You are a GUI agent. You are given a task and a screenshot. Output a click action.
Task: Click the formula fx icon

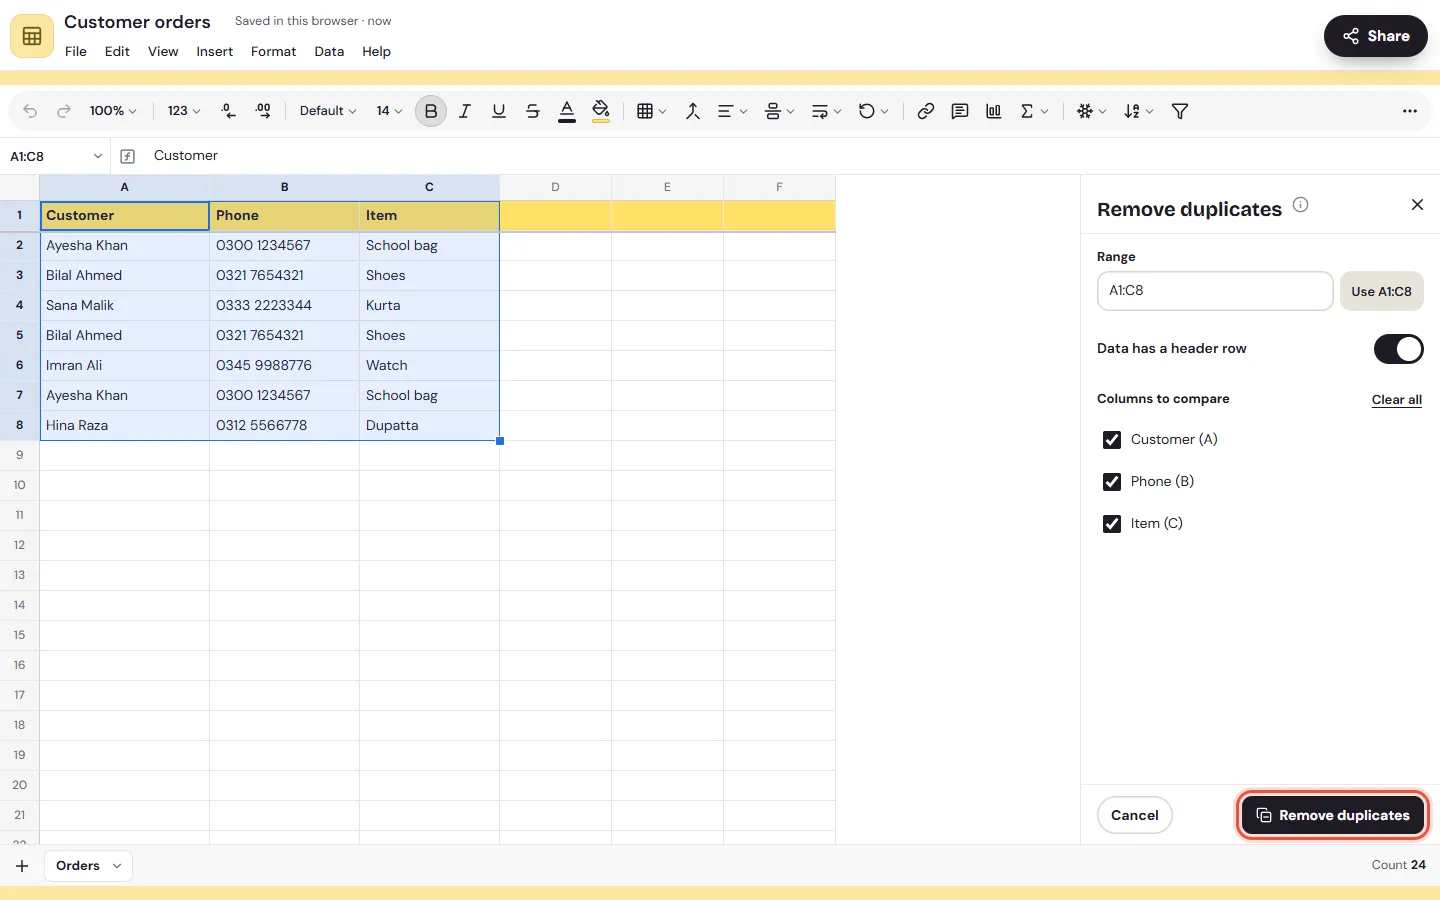coord(128,156)
